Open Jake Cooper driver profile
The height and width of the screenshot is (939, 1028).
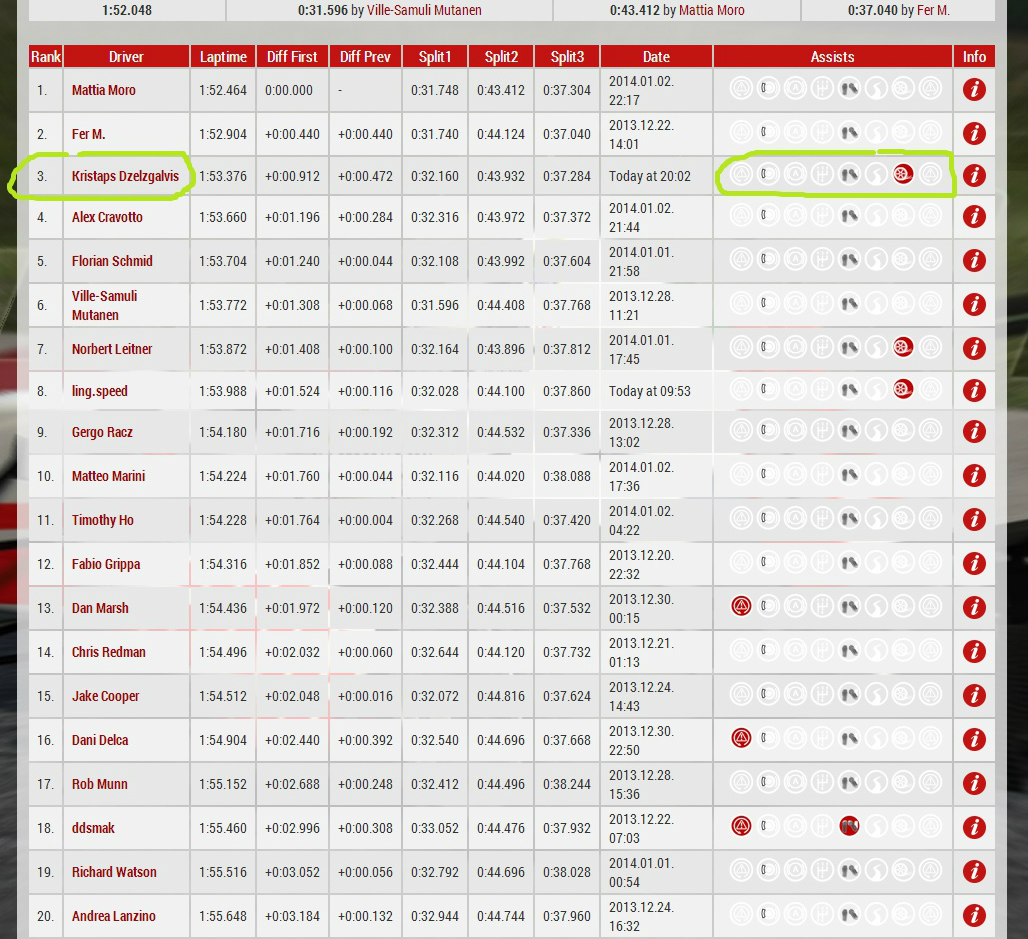click(106, 696)
